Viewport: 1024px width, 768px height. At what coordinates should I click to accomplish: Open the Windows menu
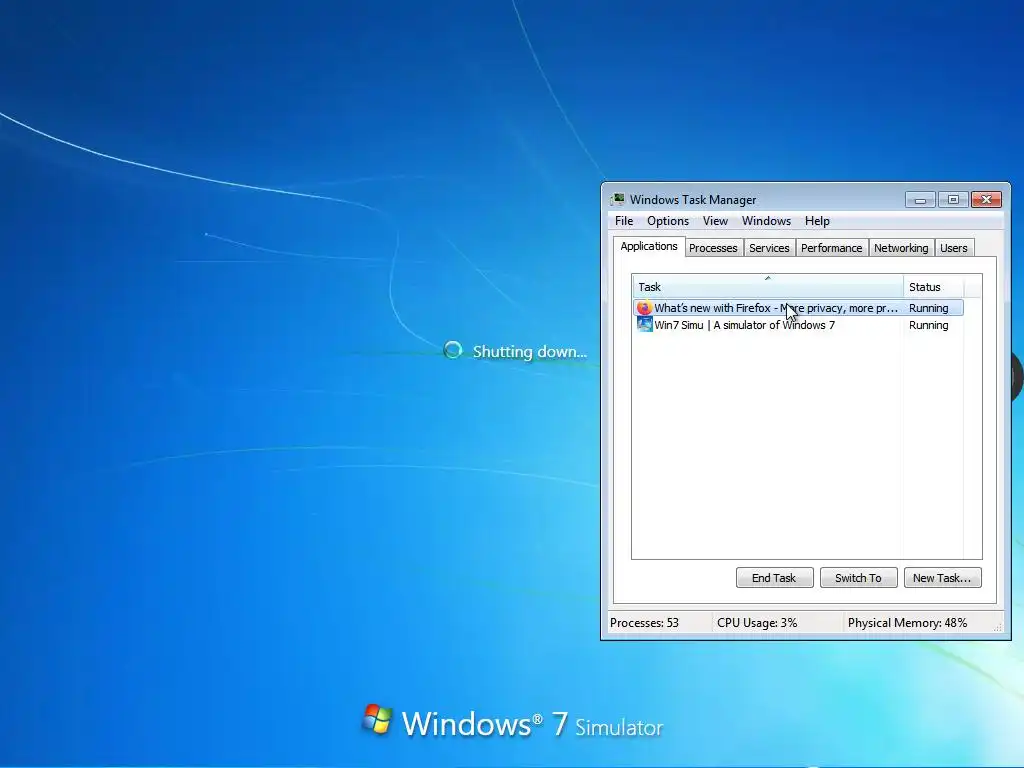coord(766,221)
